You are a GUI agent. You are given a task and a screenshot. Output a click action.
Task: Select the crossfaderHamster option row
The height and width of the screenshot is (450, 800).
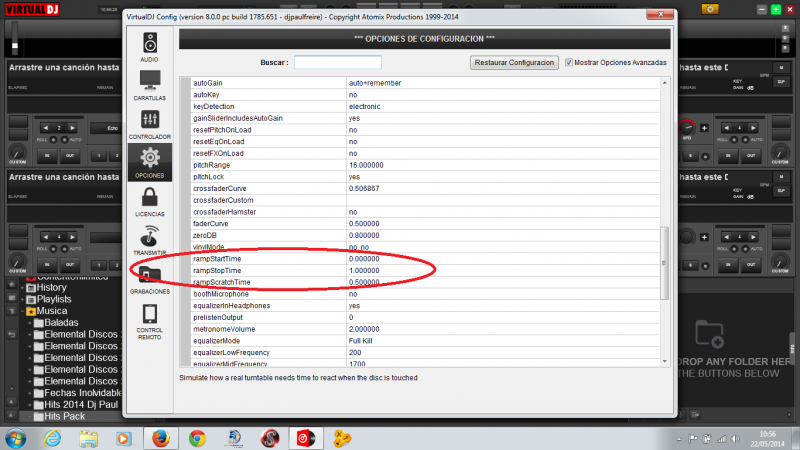[424, 212]
